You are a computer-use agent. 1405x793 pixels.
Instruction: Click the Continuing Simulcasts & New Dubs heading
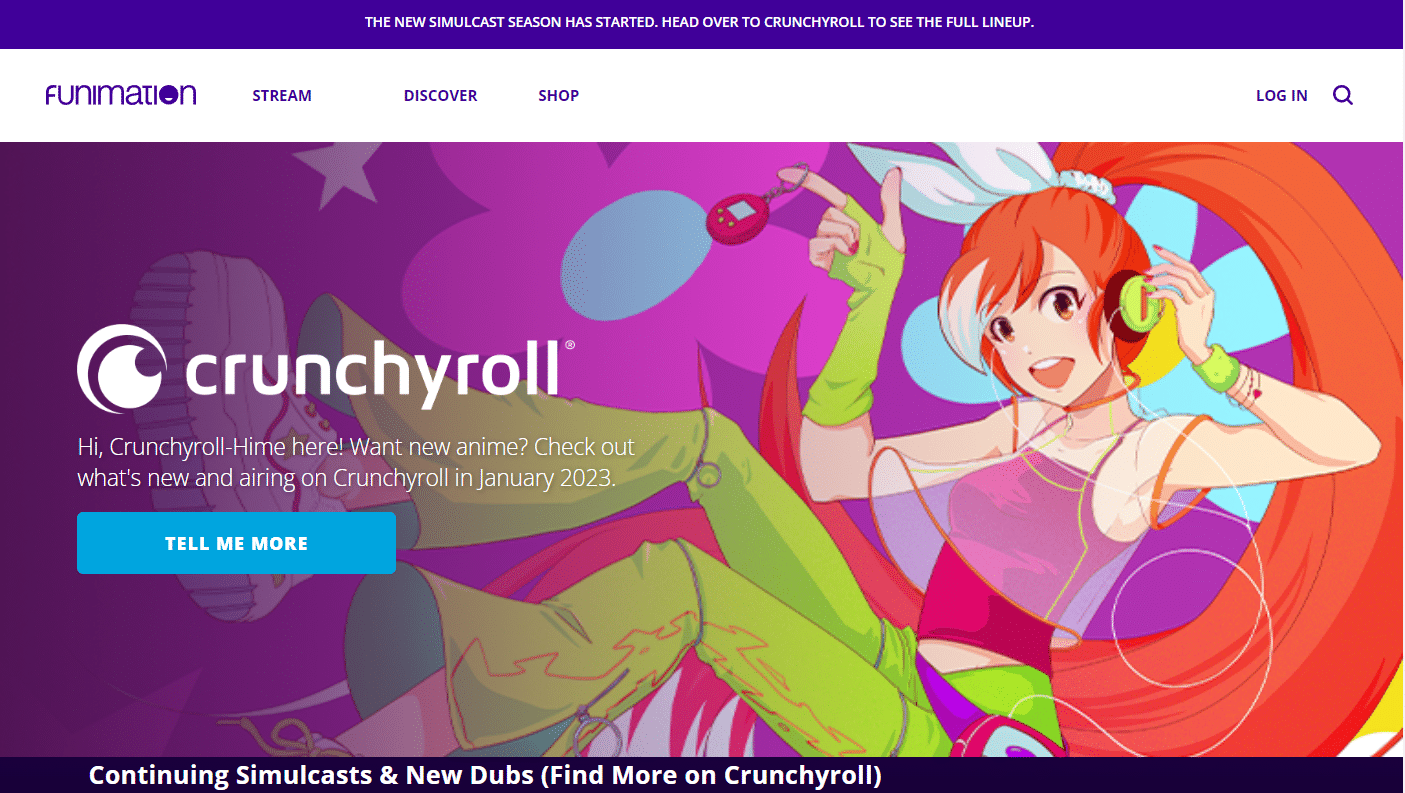click(485, 775)
